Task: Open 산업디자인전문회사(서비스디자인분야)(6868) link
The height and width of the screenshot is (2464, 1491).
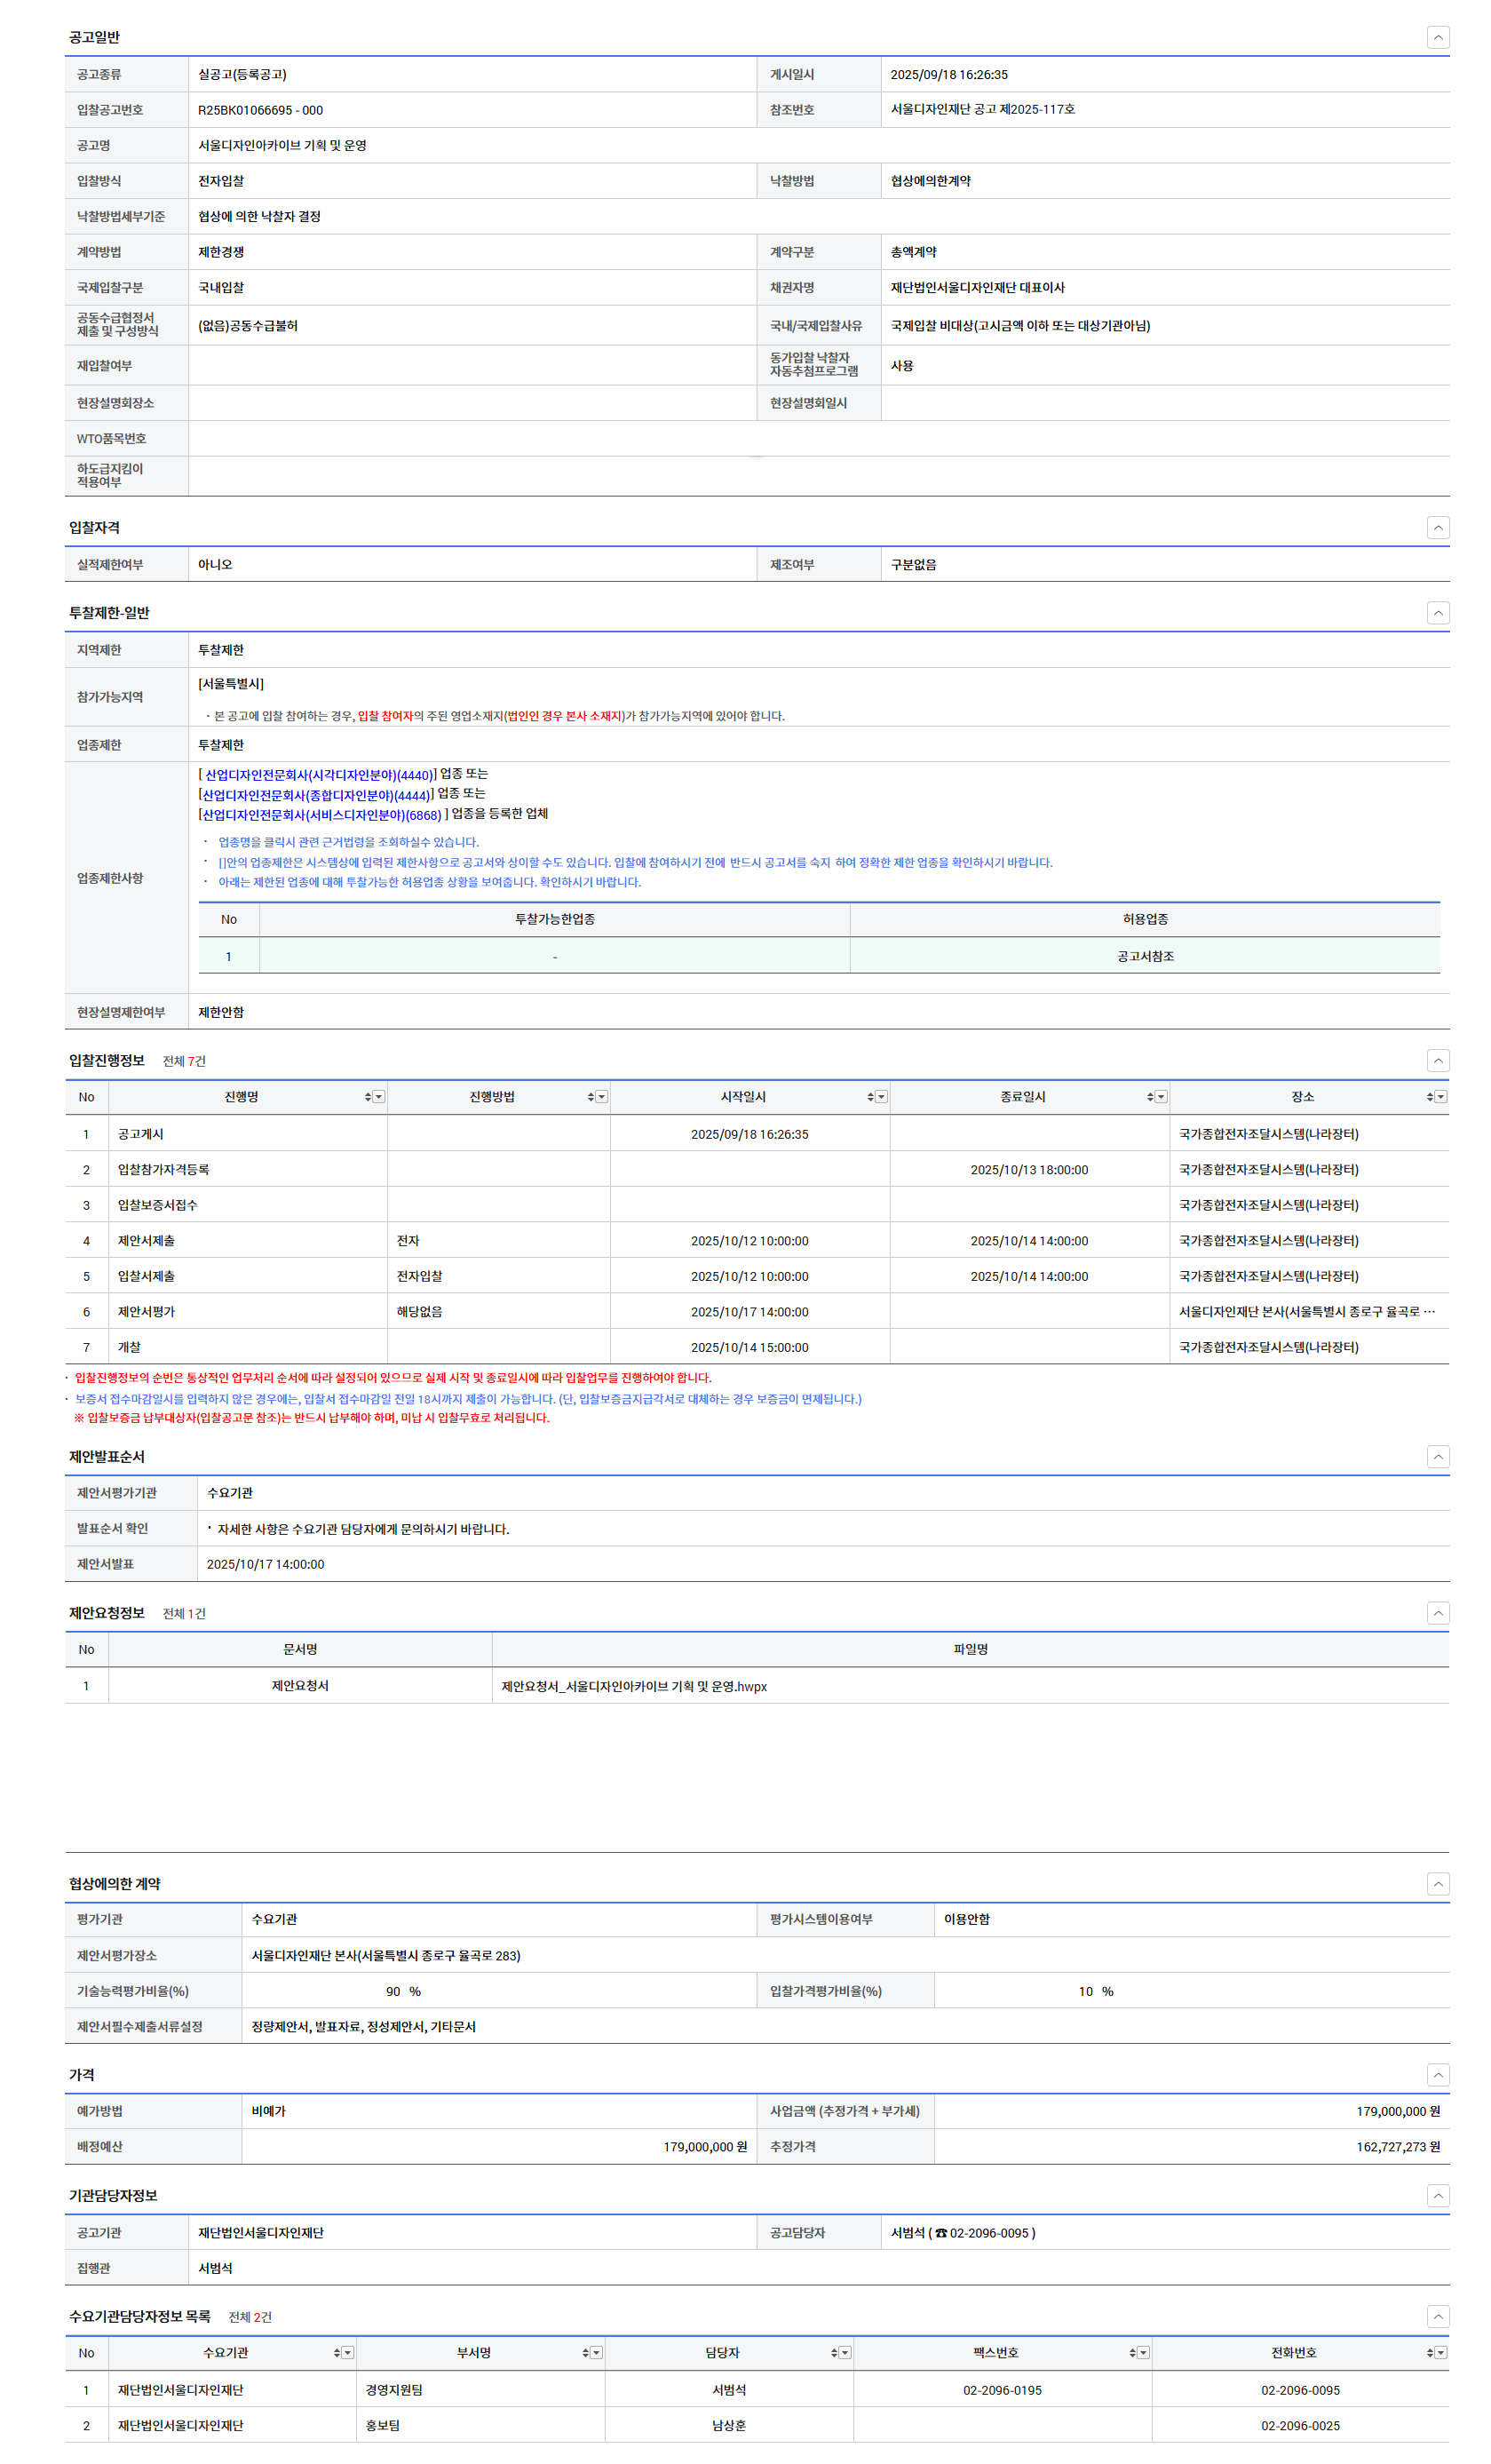Action: [x=321, y=815]
